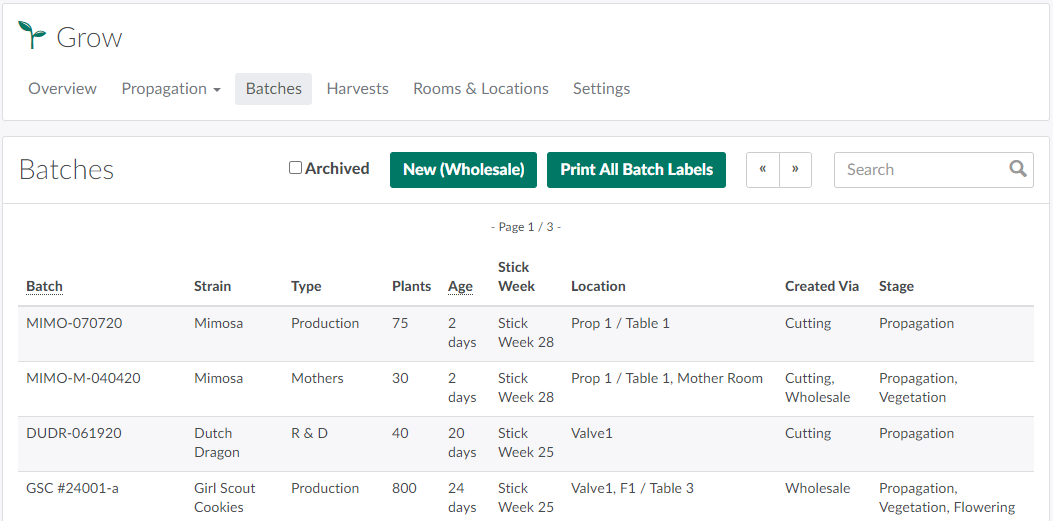The width and height of the screenshot is (1053, 521).
Task: Open batch MIMO-M-040420
Action: tap(83, 378)
